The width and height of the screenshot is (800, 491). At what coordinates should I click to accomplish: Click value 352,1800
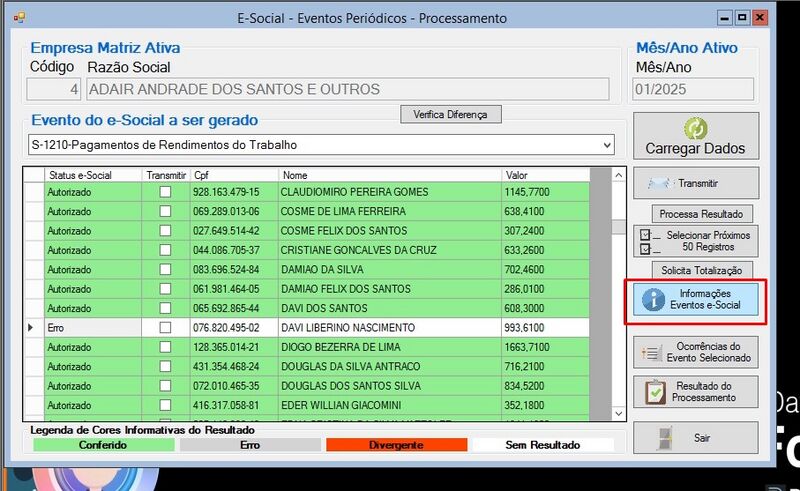(524, 405)
